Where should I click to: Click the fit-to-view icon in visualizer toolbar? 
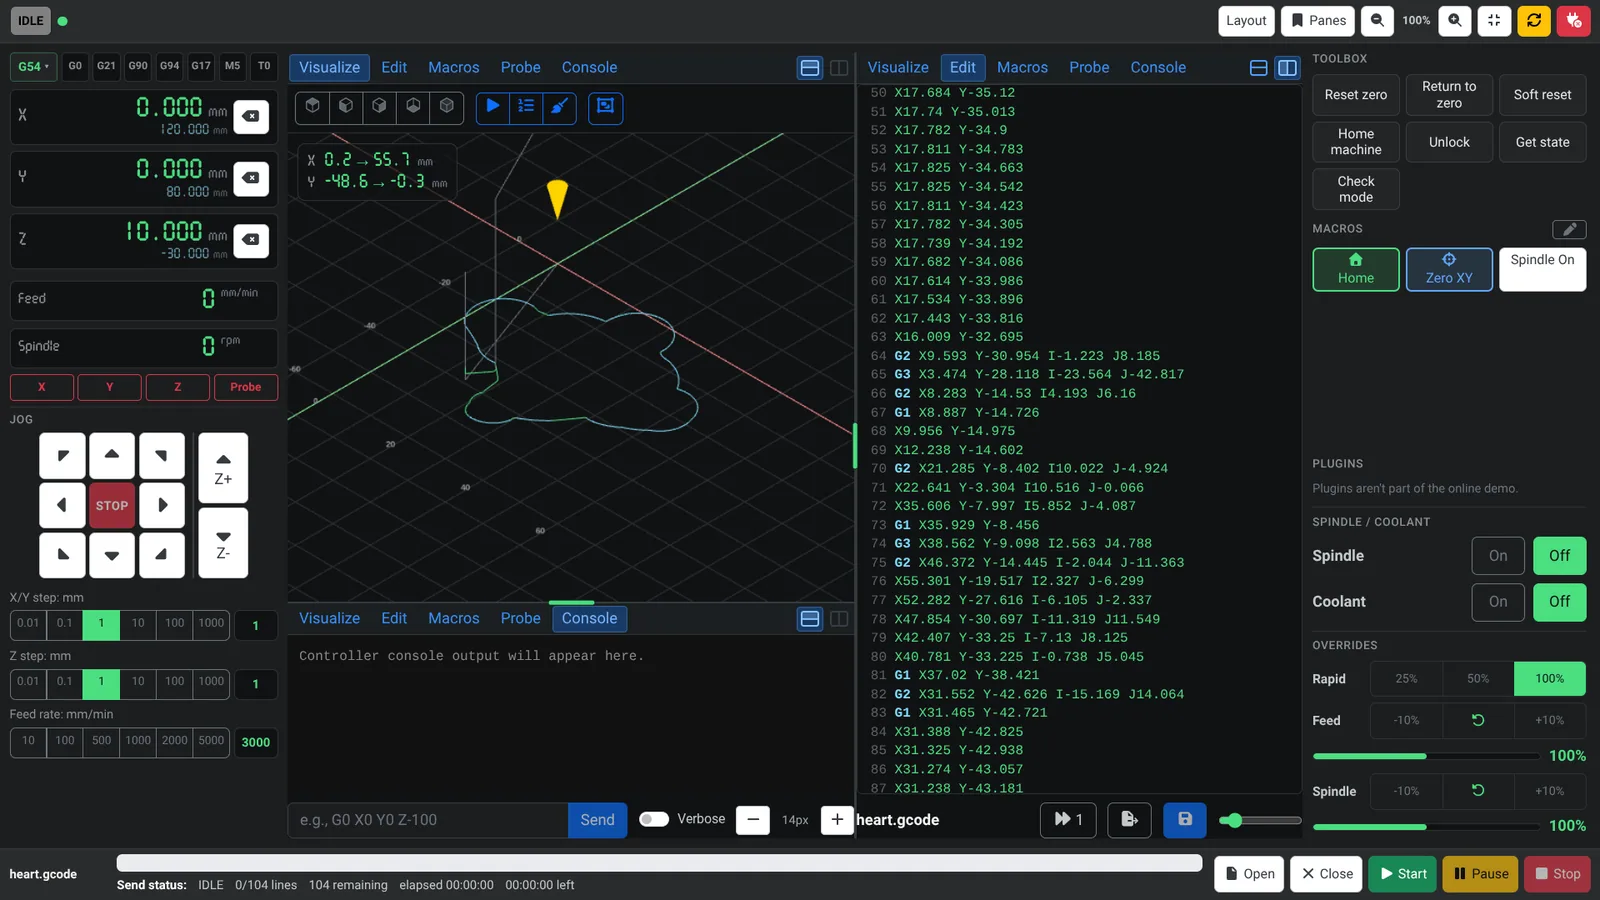pos(606,107)
